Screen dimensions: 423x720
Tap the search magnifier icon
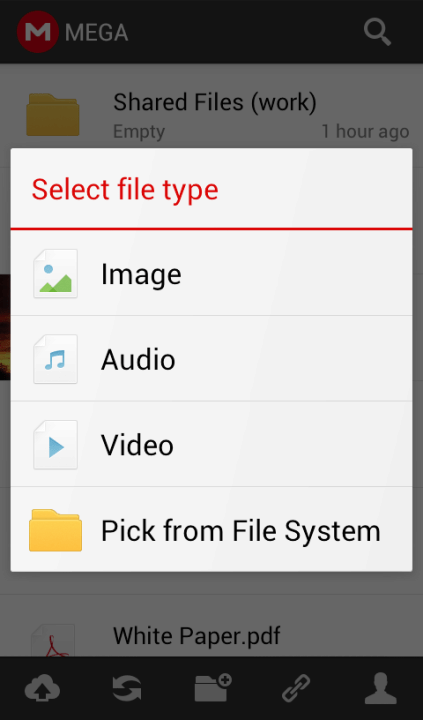coord(377,32)
